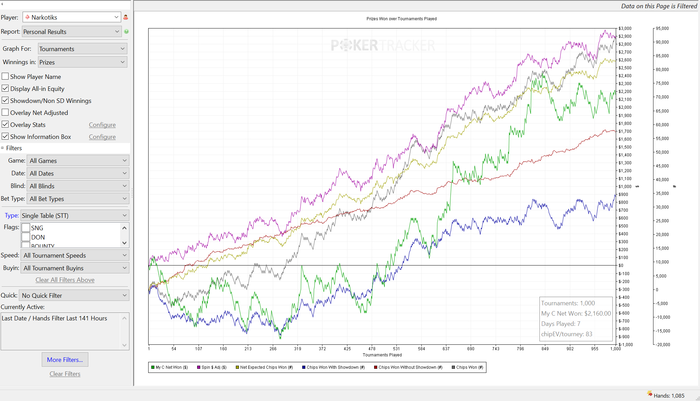This screenshot has height=401, width=700.
Task: Check the BOUNTY flag checkbox
Action: (x=26, y=245)
